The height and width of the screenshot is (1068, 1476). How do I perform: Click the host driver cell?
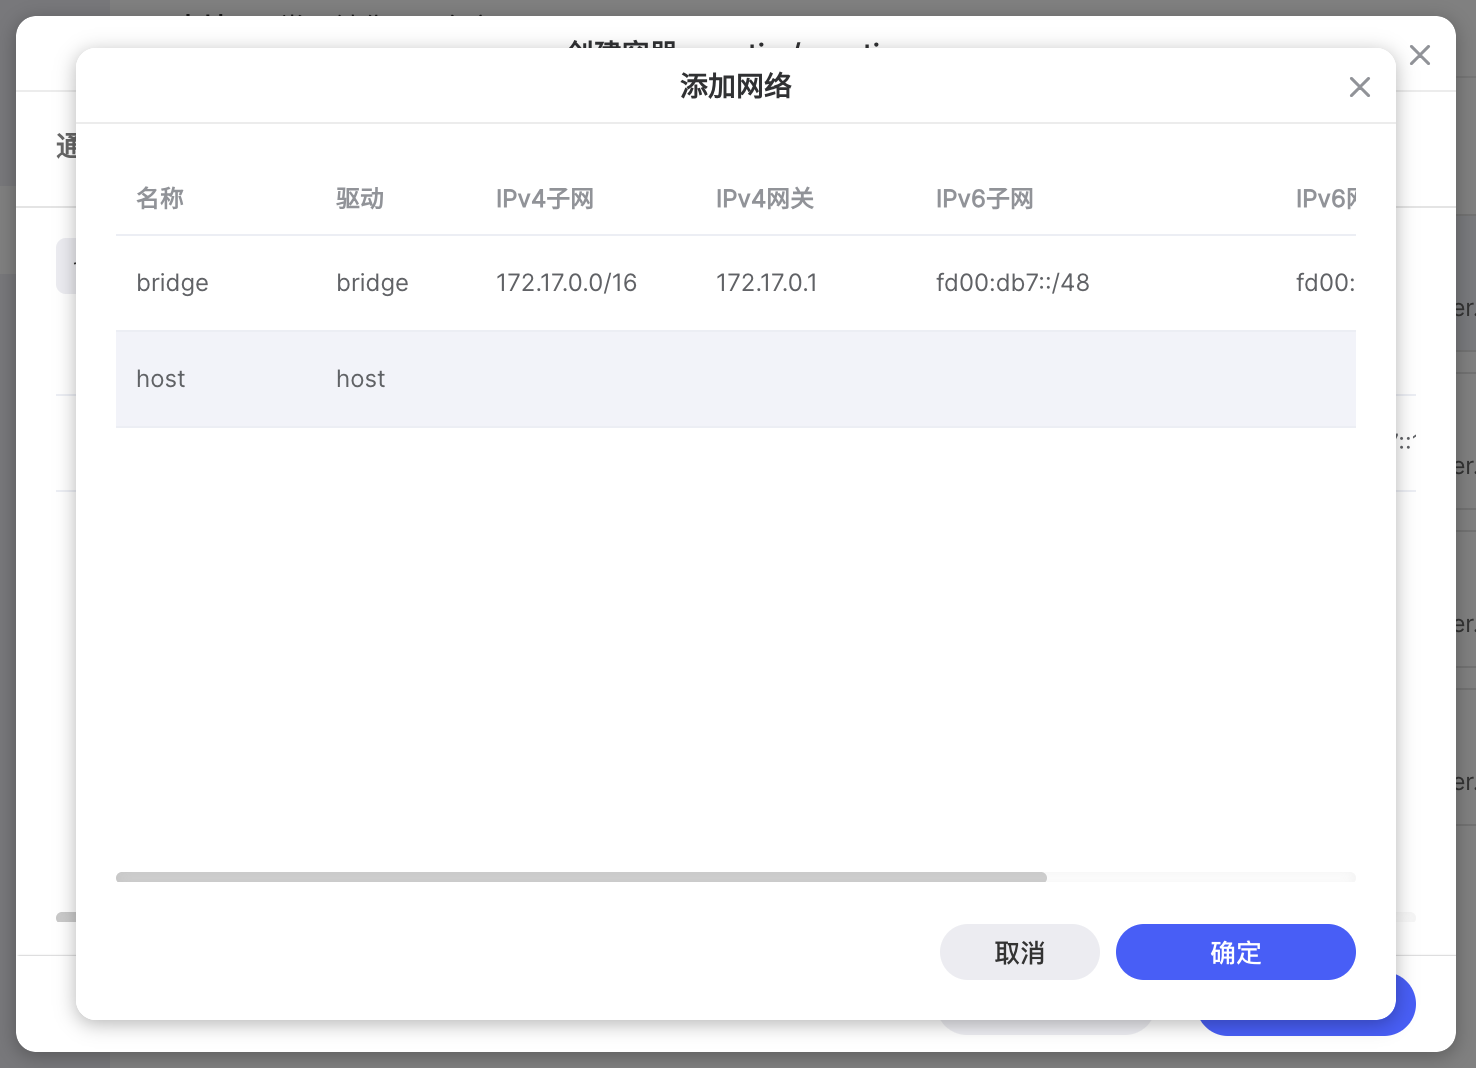[361, 379]
